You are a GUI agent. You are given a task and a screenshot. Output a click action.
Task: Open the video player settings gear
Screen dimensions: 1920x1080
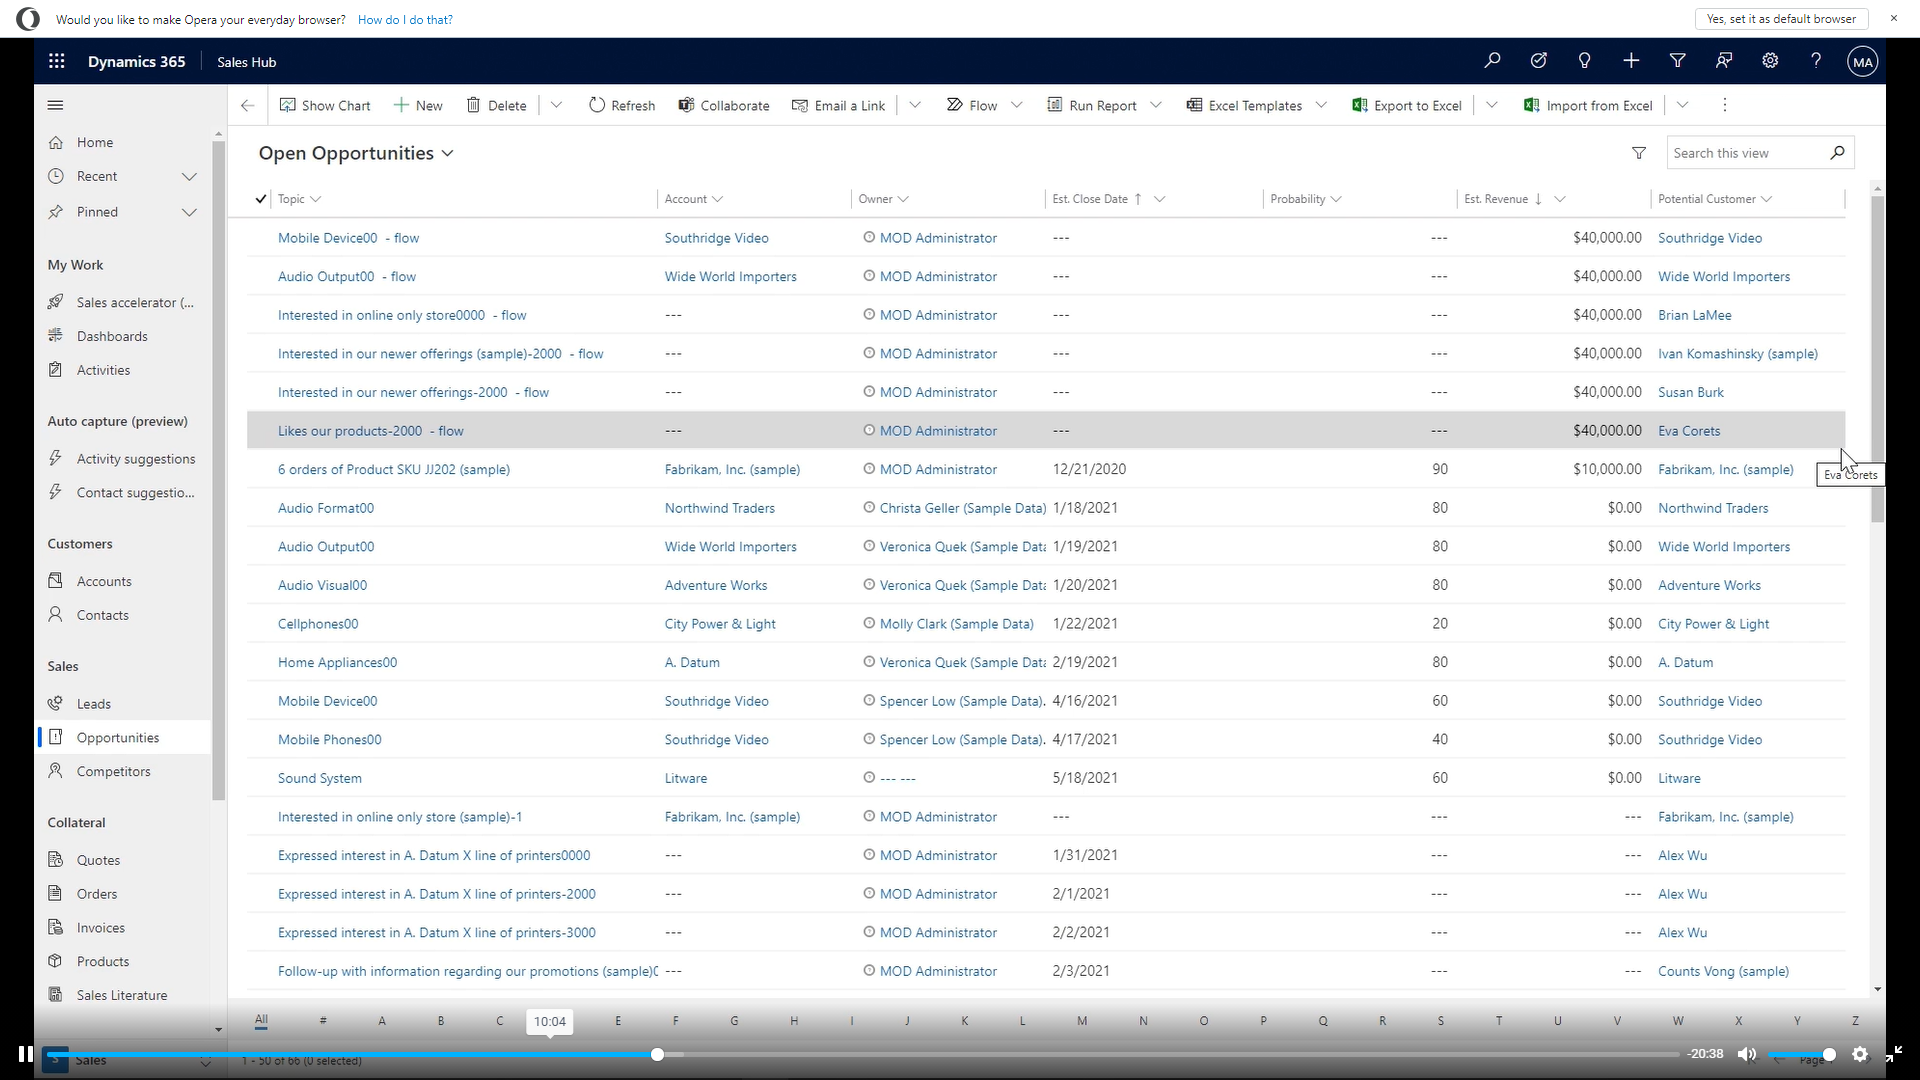[x=1860, y=1054]
